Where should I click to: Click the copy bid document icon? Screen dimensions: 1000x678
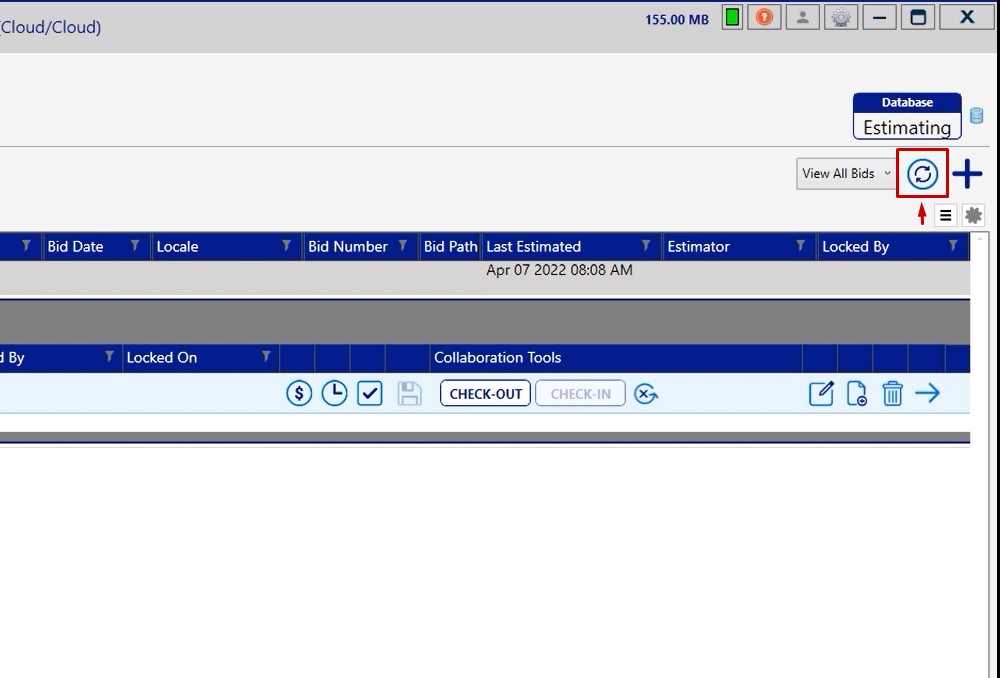(x=857, y=394)
